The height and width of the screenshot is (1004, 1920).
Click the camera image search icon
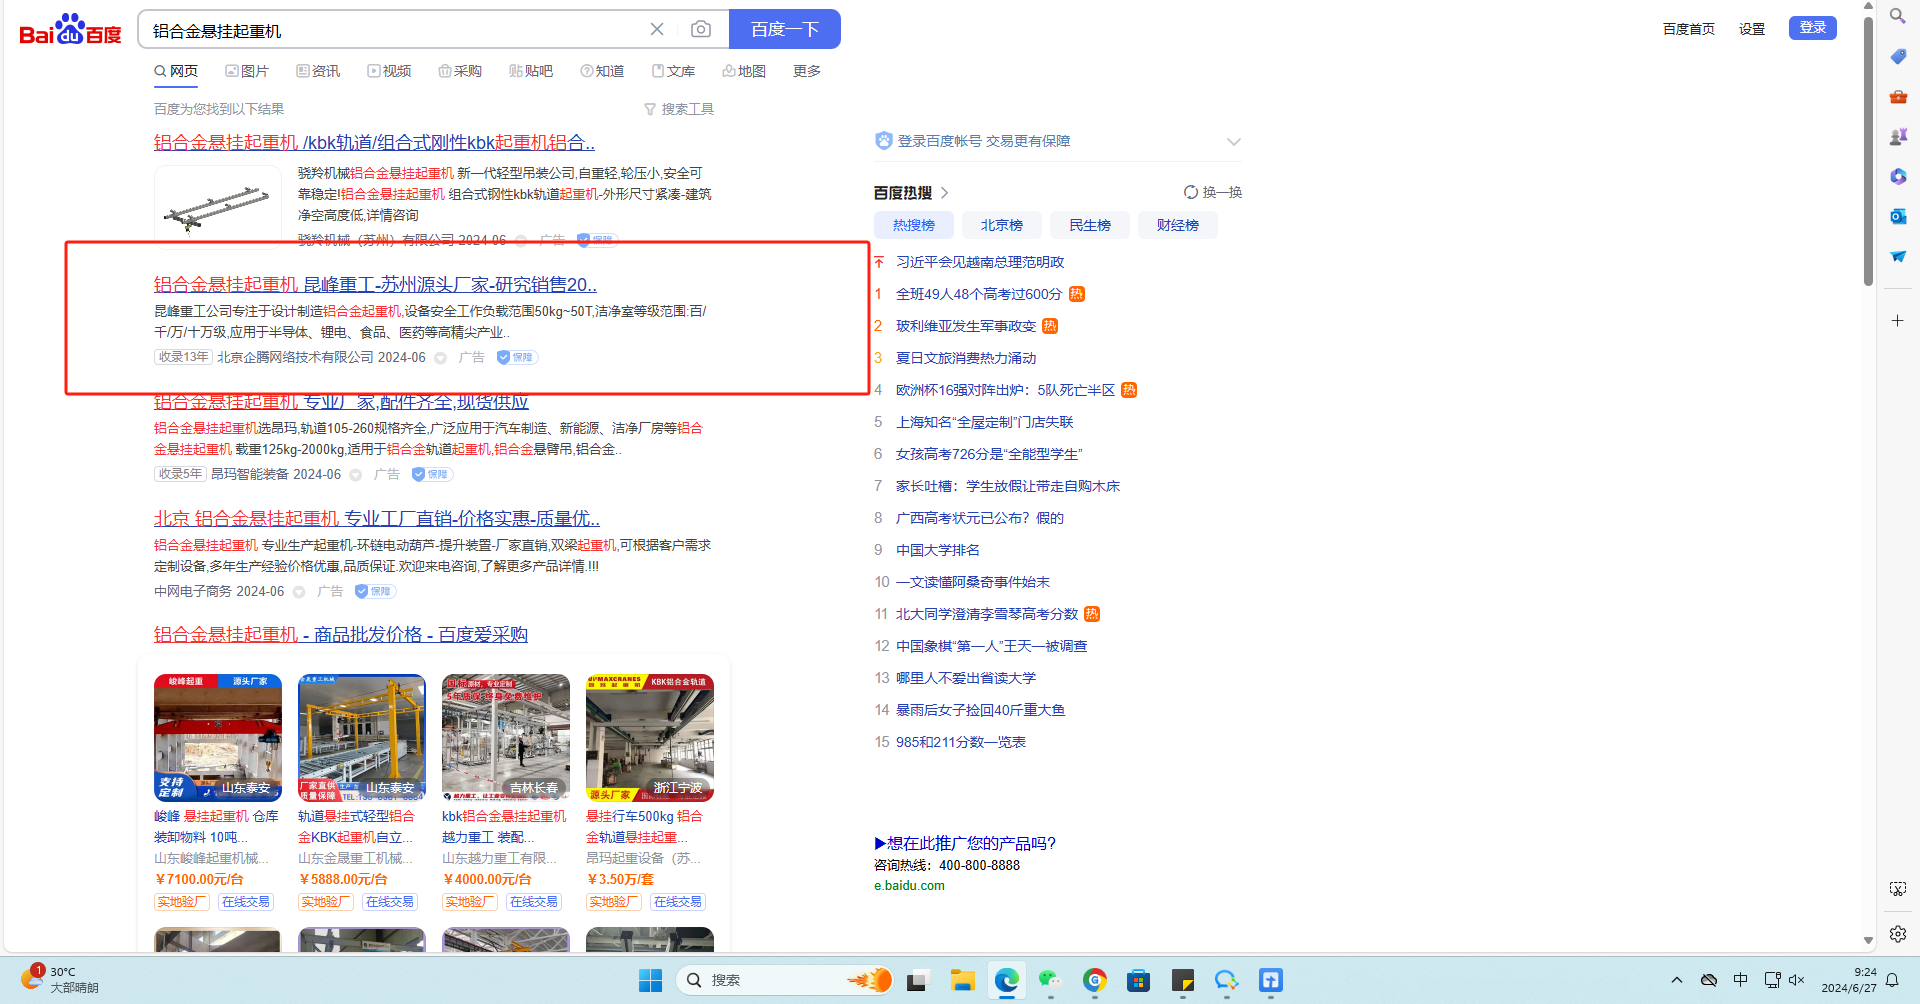click(x=701, y=30)
